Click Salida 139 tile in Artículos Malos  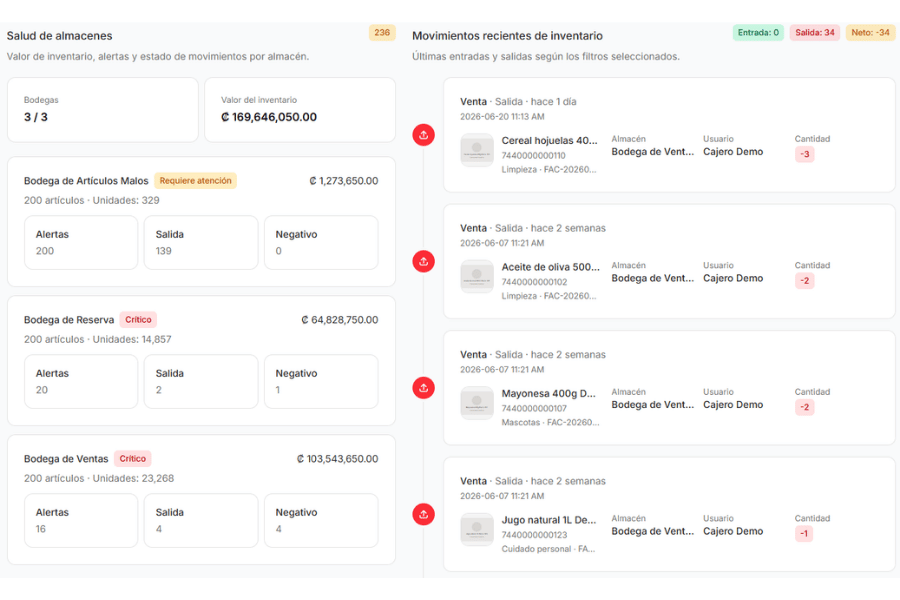point(201,242)
